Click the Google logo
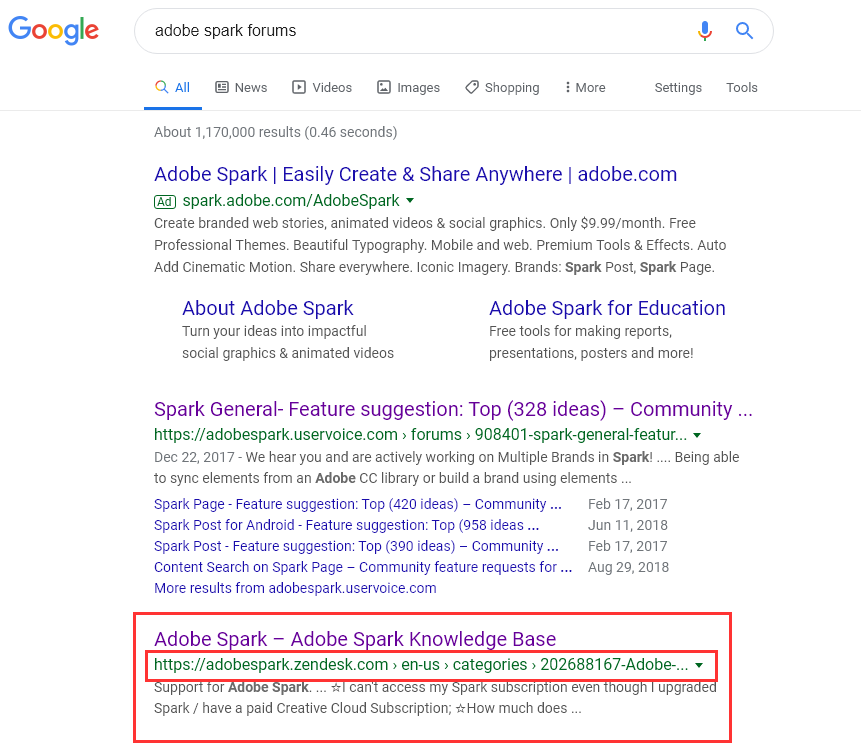The width and height of the screenshot is (861, 747). pos(54,30)
